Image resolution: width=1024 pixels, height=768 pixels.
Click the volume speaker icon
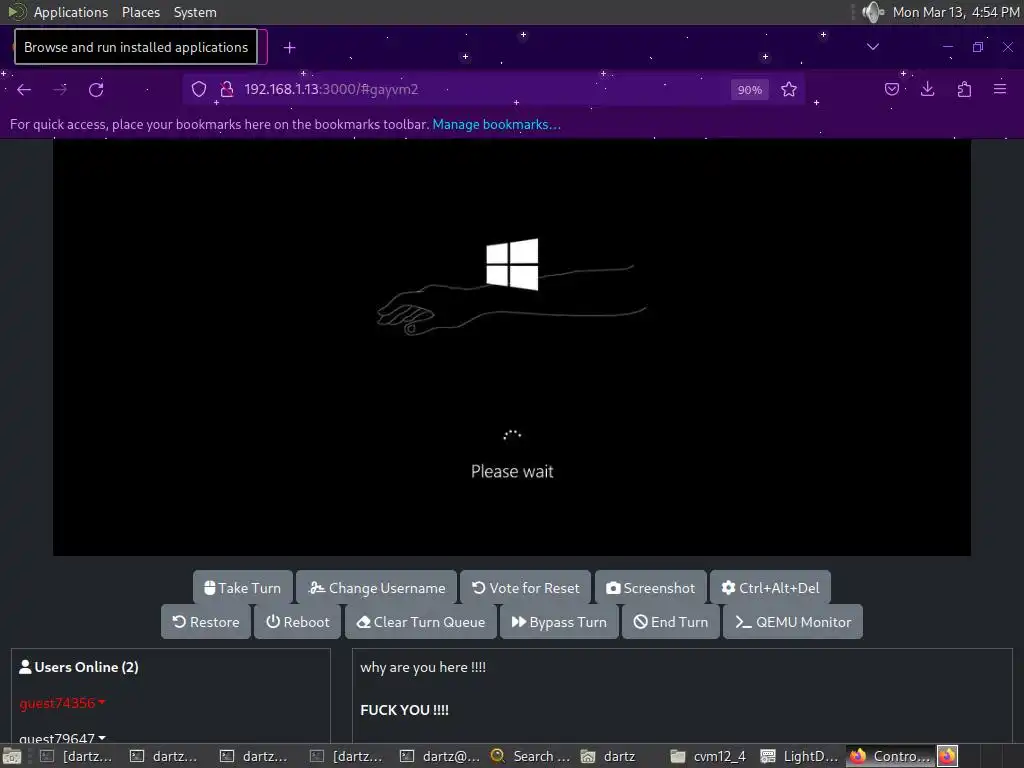(873, 12)
